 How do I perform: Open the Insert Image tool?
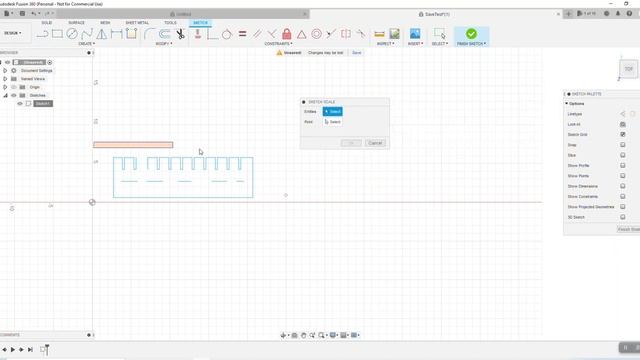[415, 34]
